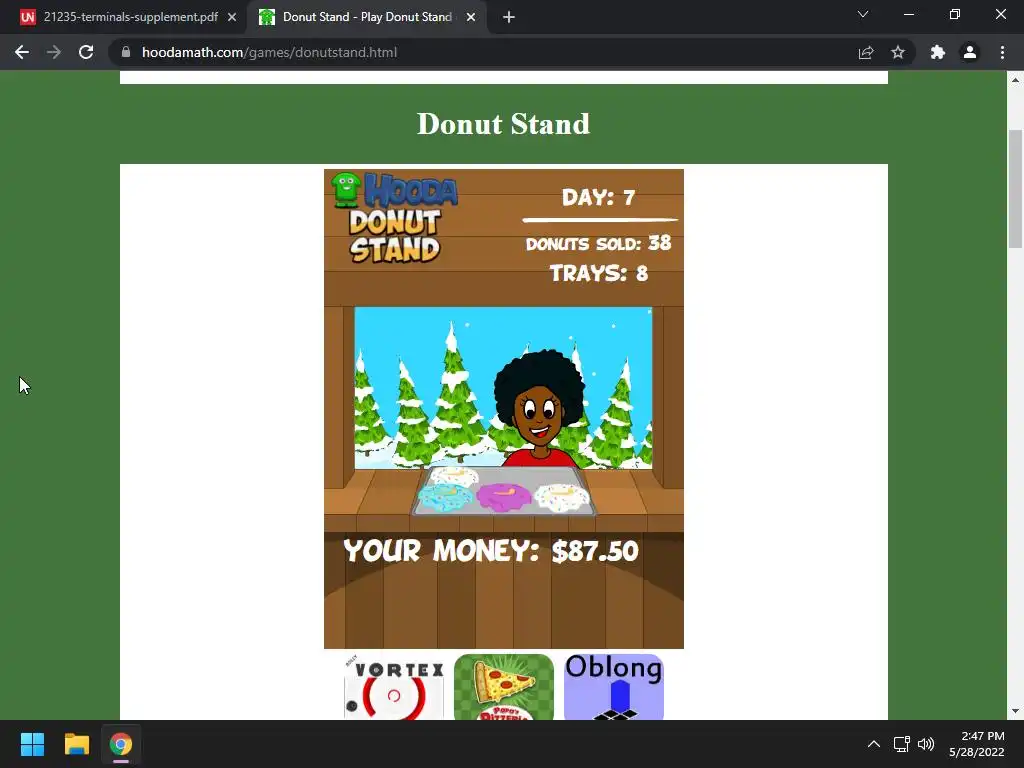Pick the blue sprinkled donut on tray
Viewport: 1024px width, 768px height.
[444, 498]
